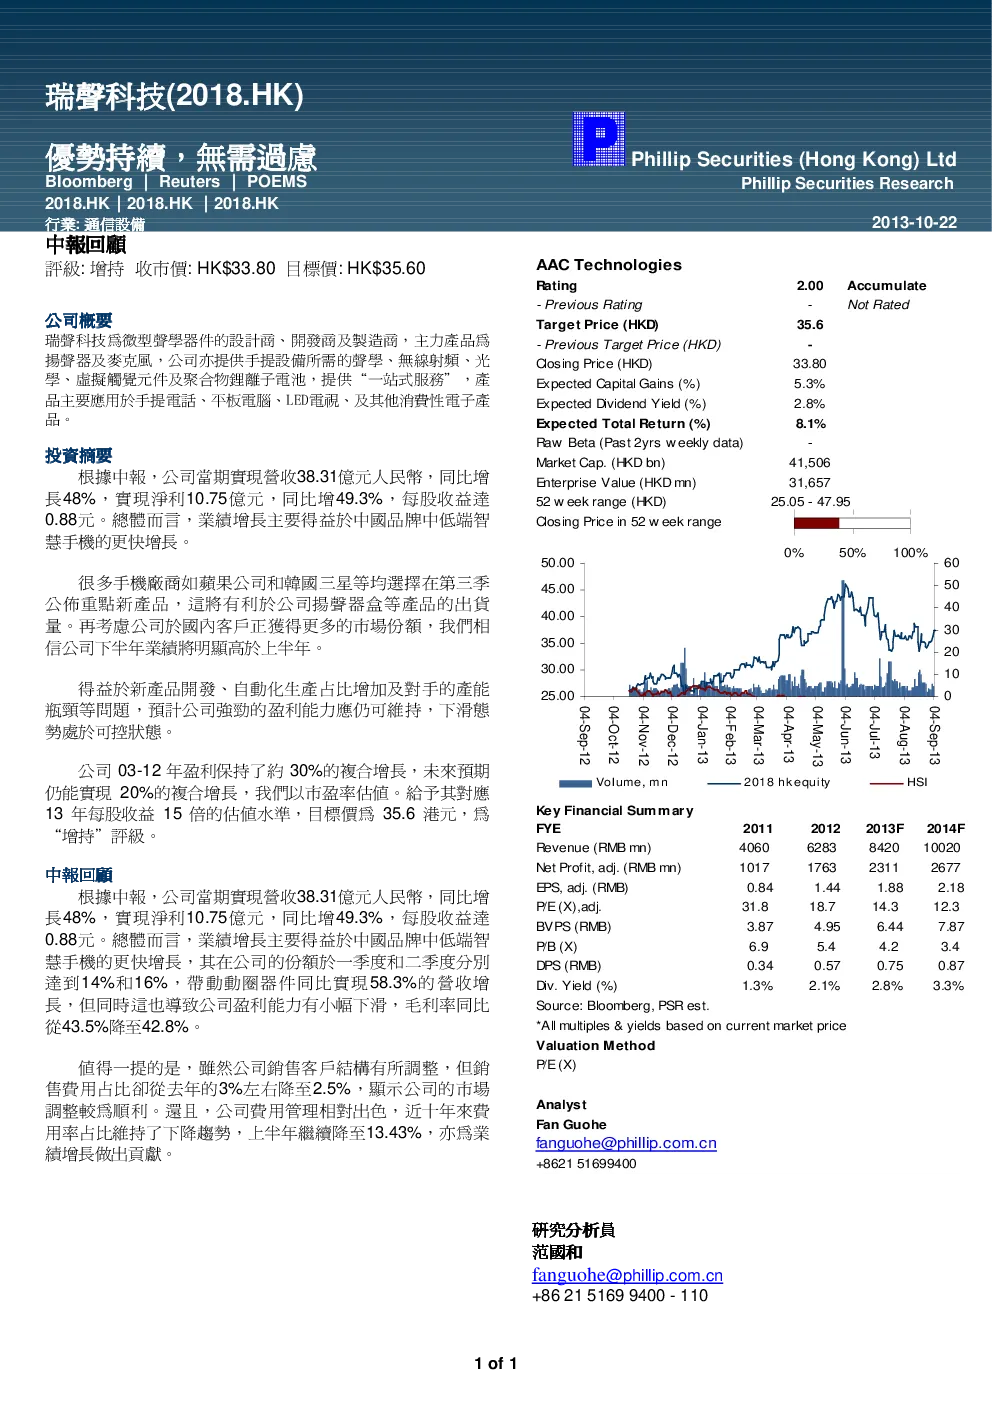992x1403 pixels.
Task: Click Expected Capital Gains value 5.3%
Action: [x=810, y=384]
